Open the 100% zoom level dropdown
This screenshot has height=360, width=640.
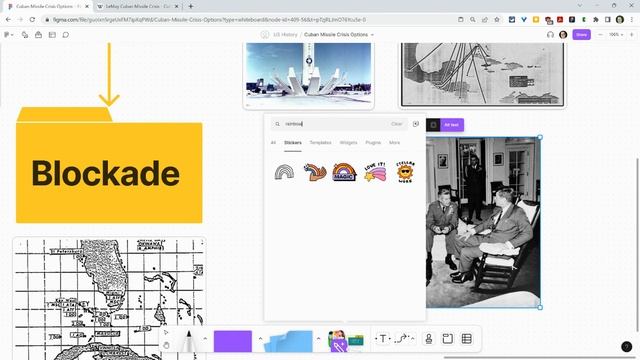[616, 35]
